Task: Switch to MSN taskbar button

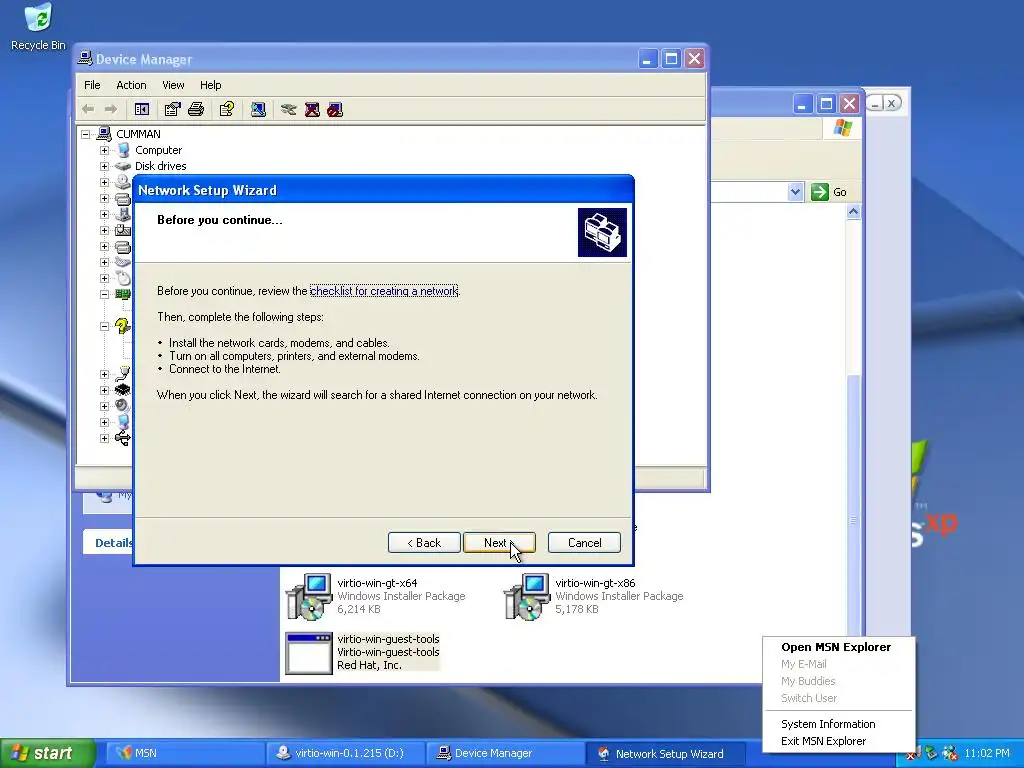Action: pyautogui.click(x=185, y=753)
